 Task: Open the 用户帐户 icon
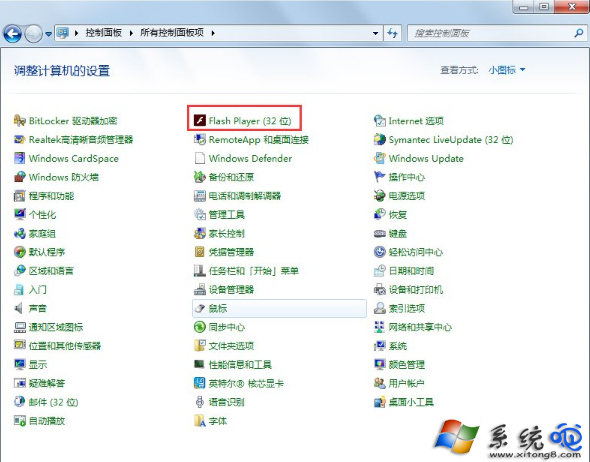coord(380,383)
